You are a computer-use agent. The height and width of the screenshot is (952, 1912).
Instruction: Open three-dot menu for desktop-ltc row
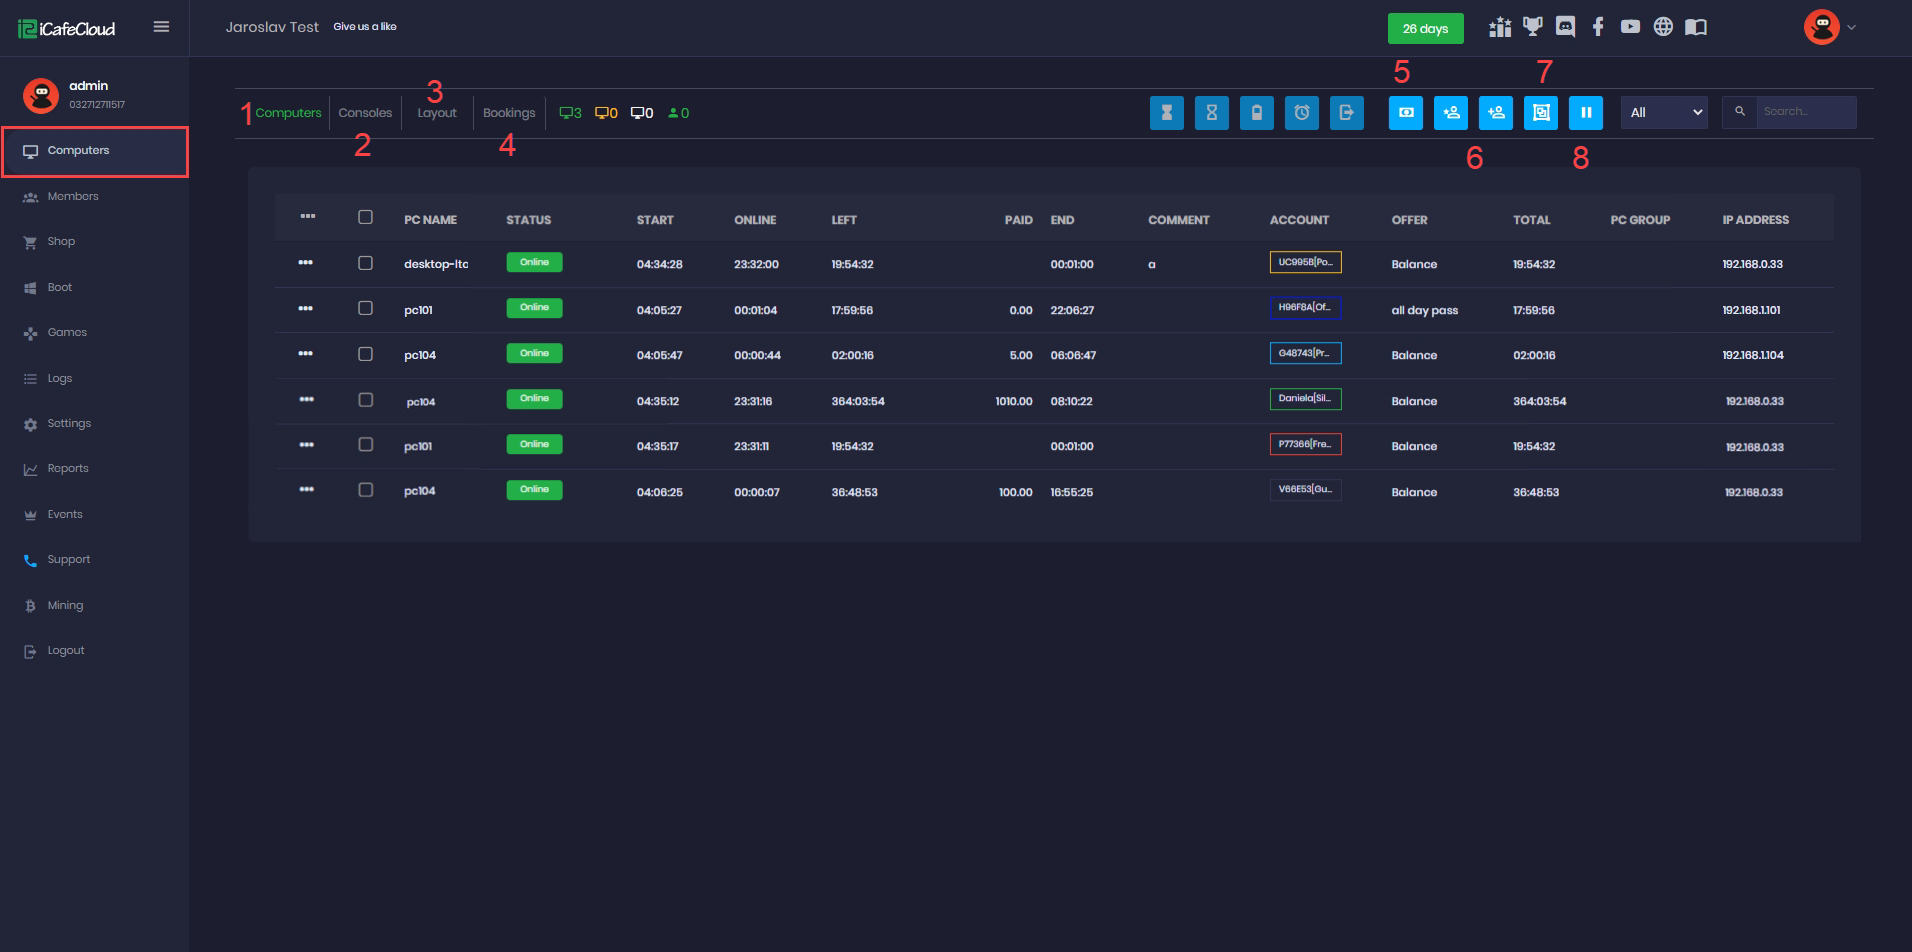click(x=306, y=263)
